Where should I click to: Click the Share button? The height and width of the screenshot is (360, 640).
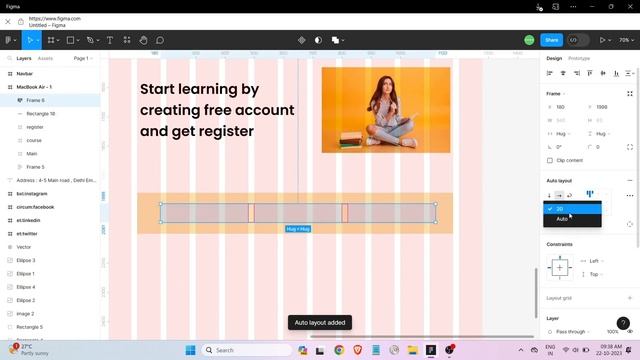[551, 40]
